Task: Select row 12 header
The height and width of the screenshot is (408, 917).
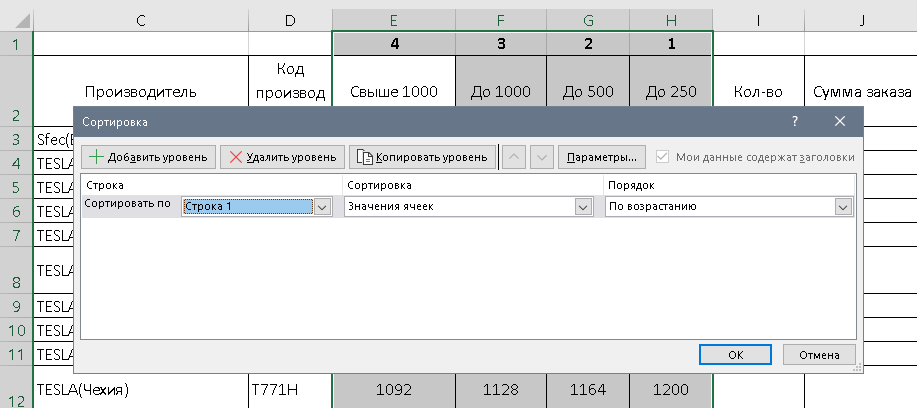Action: tap(16, 389)
